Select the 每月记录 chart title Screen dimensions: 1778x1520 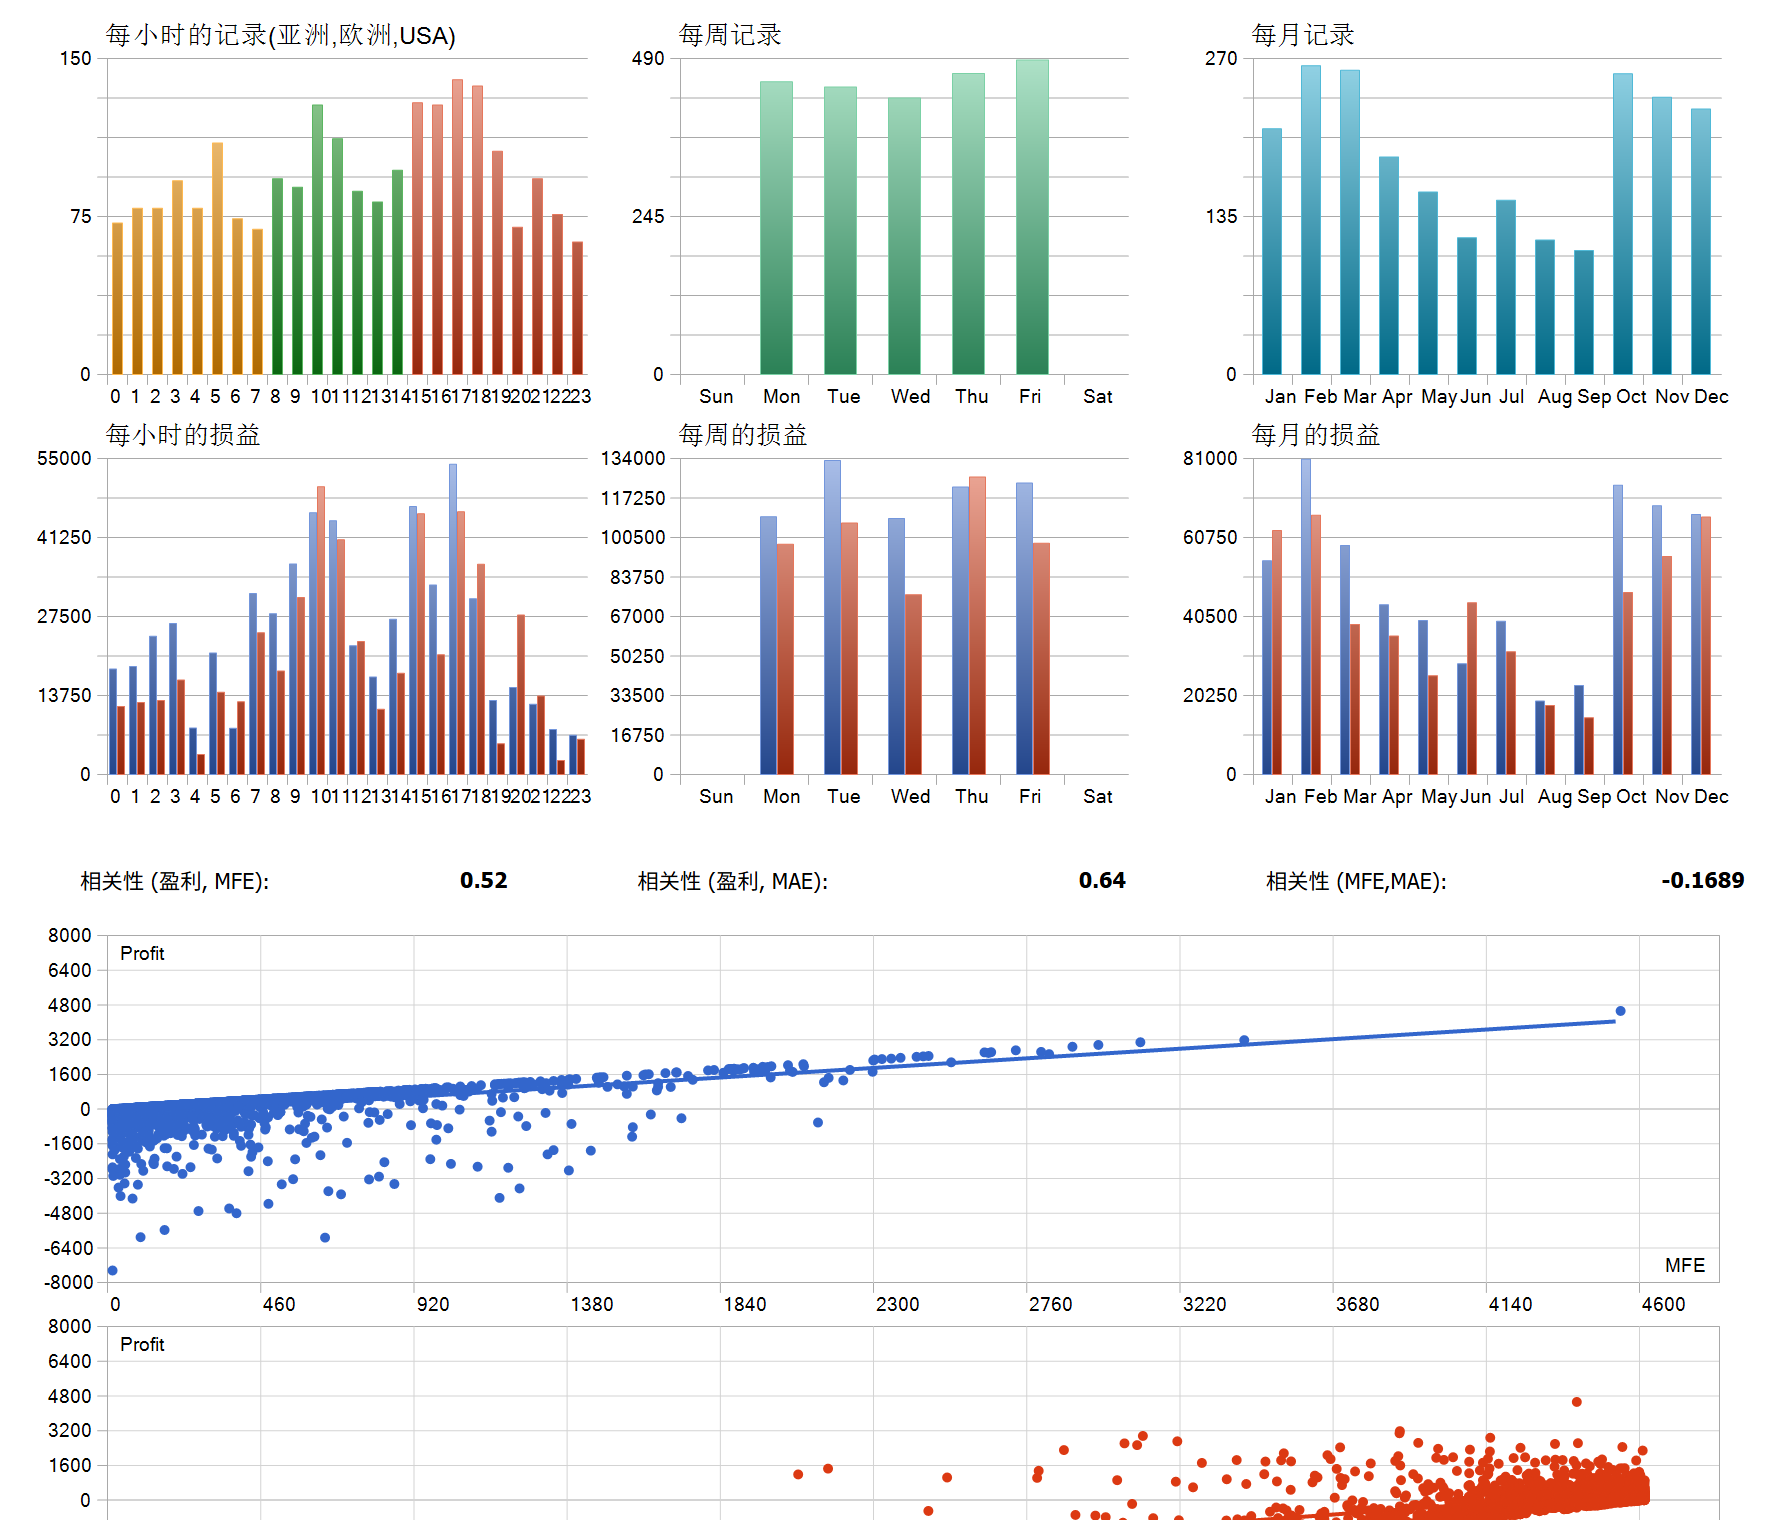1302,36
